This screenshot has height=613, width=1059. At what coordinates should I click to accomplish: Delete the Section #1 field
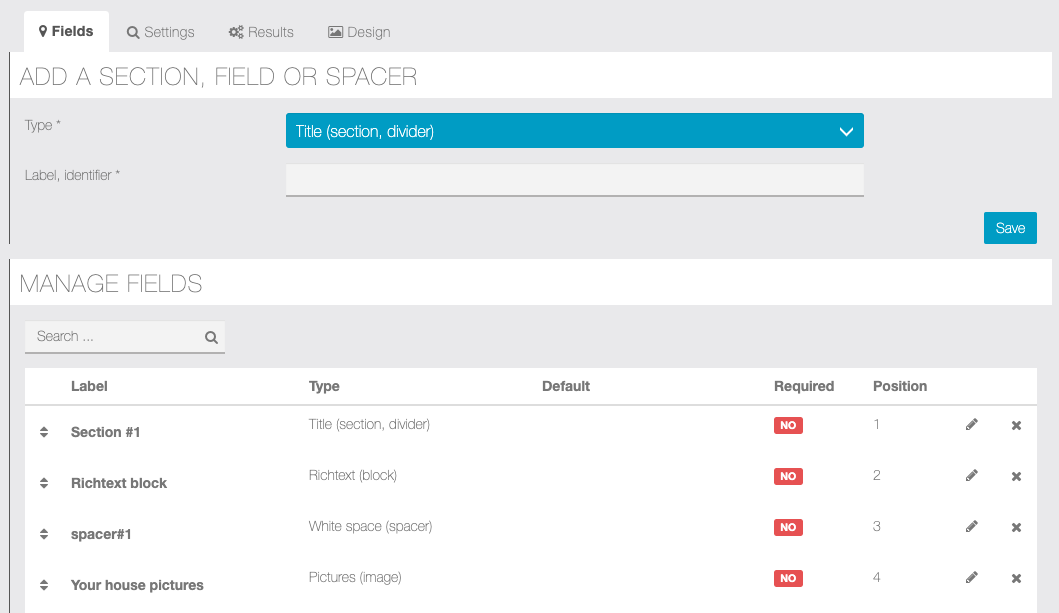click(x=1016, y=426)
